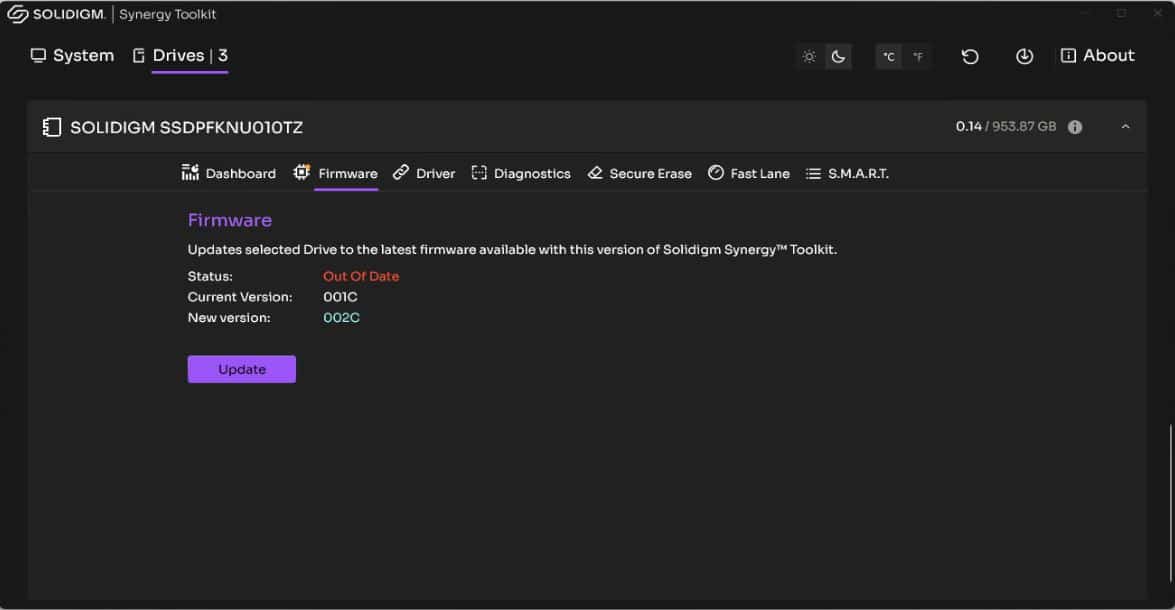Open the System tab
The width and height of the screenshot is (1175, 610).
(72, 55)
